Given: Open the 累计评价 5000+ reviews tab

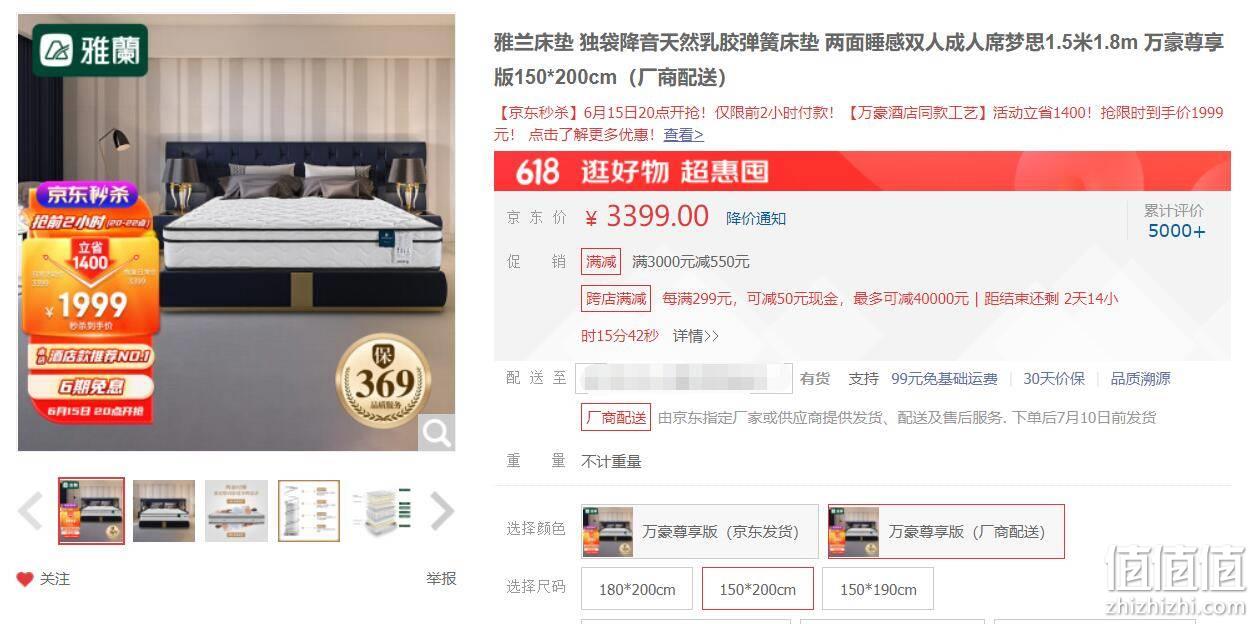Looking at the screenshot, I should [1175, 221].
